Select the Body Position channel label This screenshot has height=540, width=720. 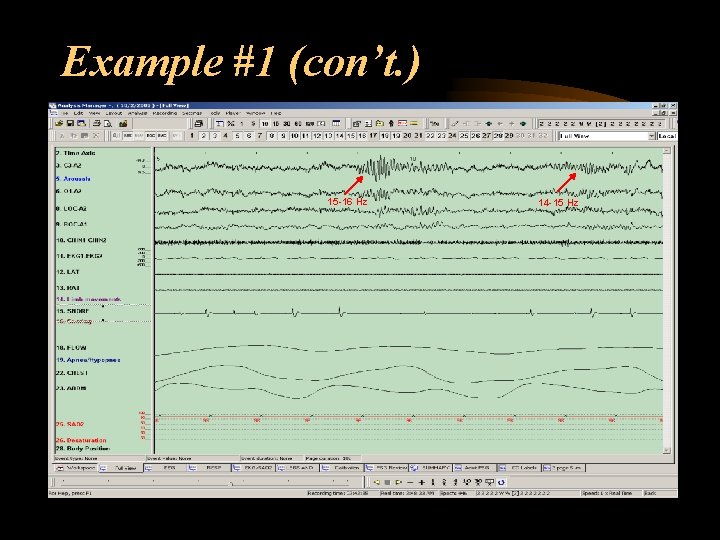[83, 448]
